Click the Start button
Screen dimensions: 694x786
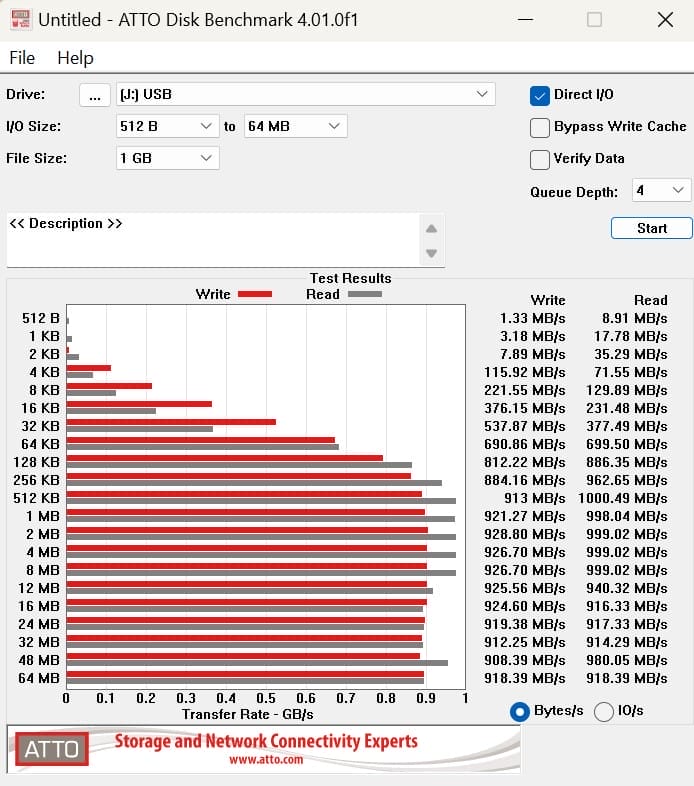pyautogui.click(x=651, y=229)
